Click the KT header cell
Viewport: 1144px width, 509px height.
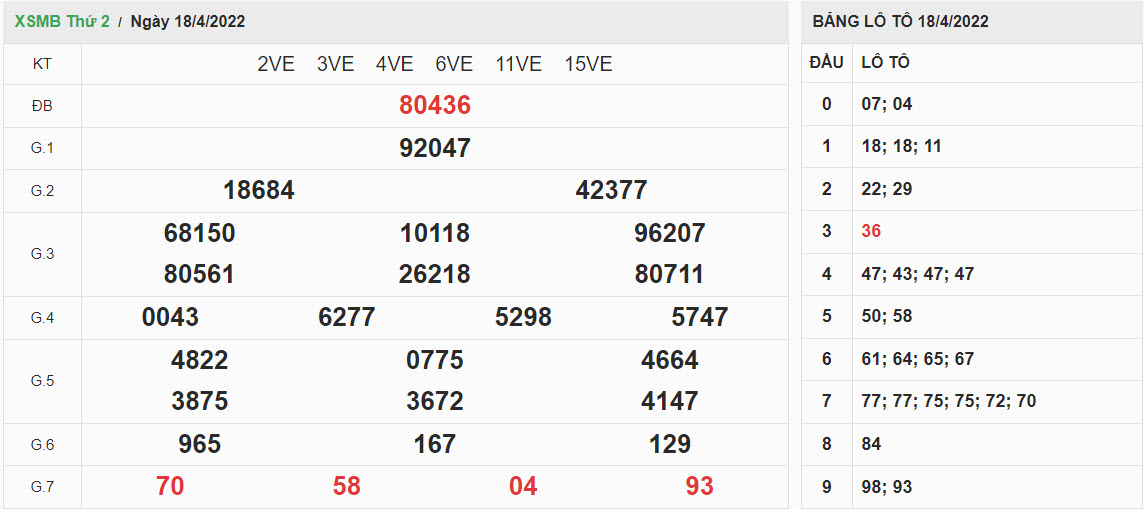click(x=42, y=64)
